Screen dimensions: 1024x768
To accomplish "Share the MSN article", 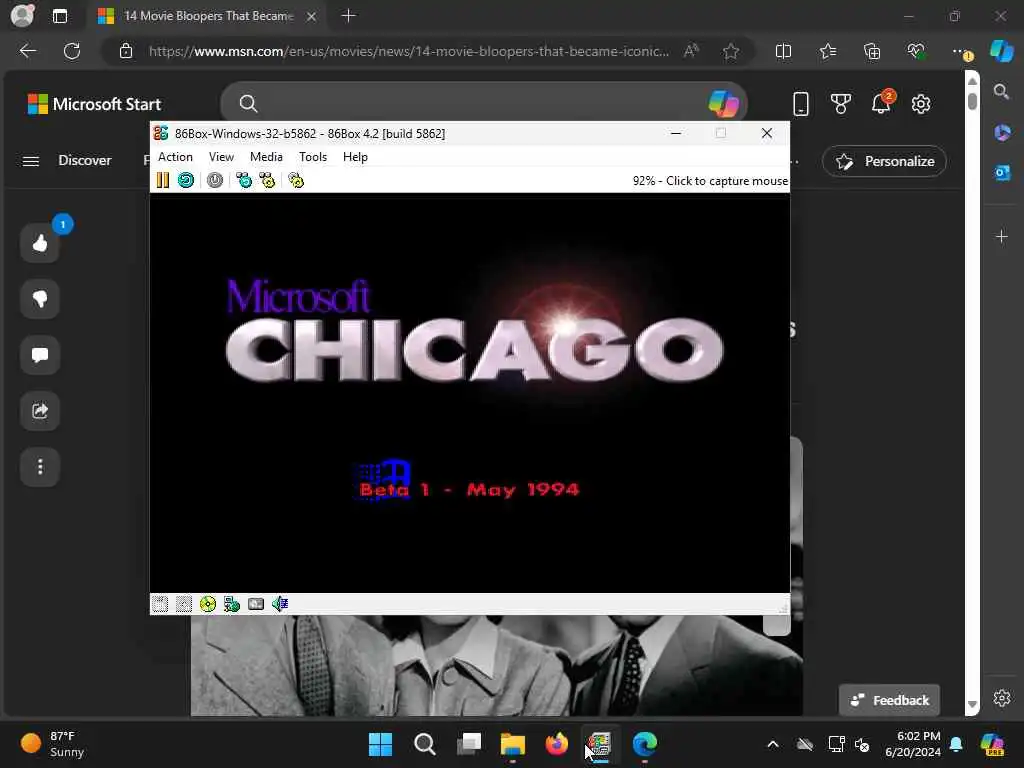I will (x=40, y=411).
